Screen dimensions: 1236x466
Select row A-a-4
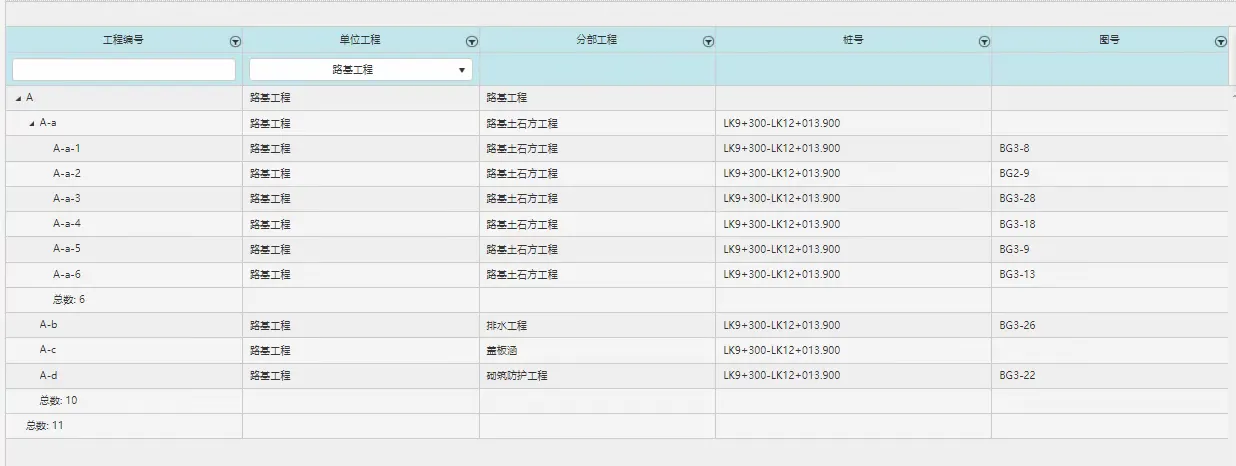point(617,225)
